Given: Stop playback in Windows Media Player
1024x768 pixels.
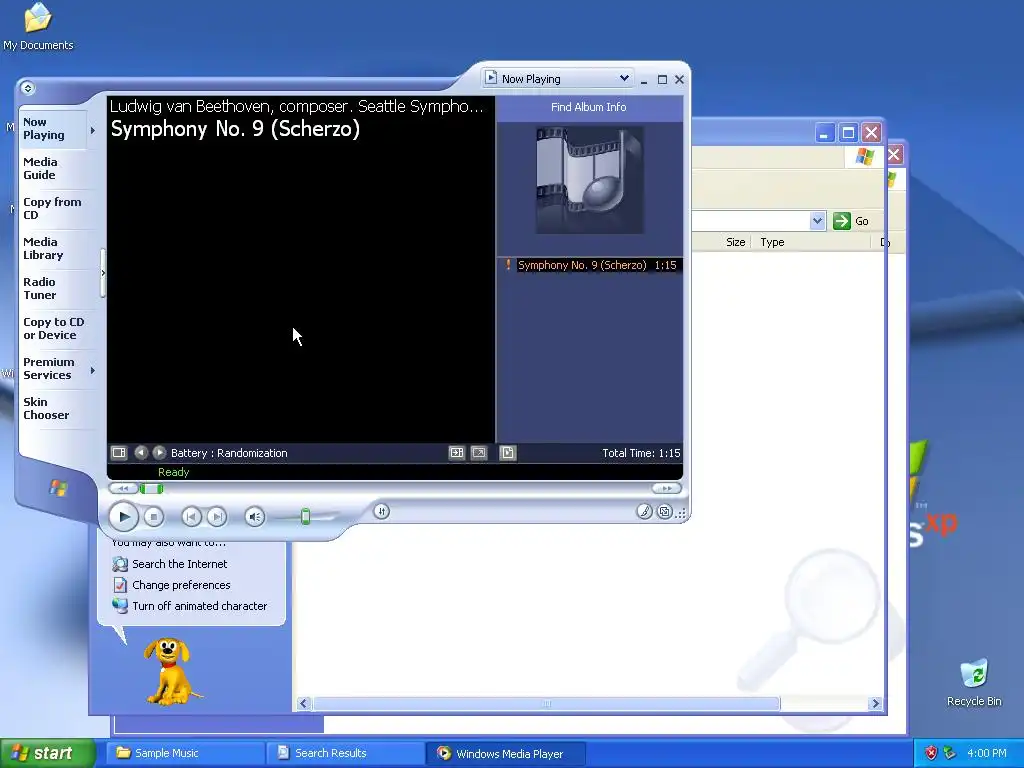Looking at the screenshot, I should pos(153,517).
